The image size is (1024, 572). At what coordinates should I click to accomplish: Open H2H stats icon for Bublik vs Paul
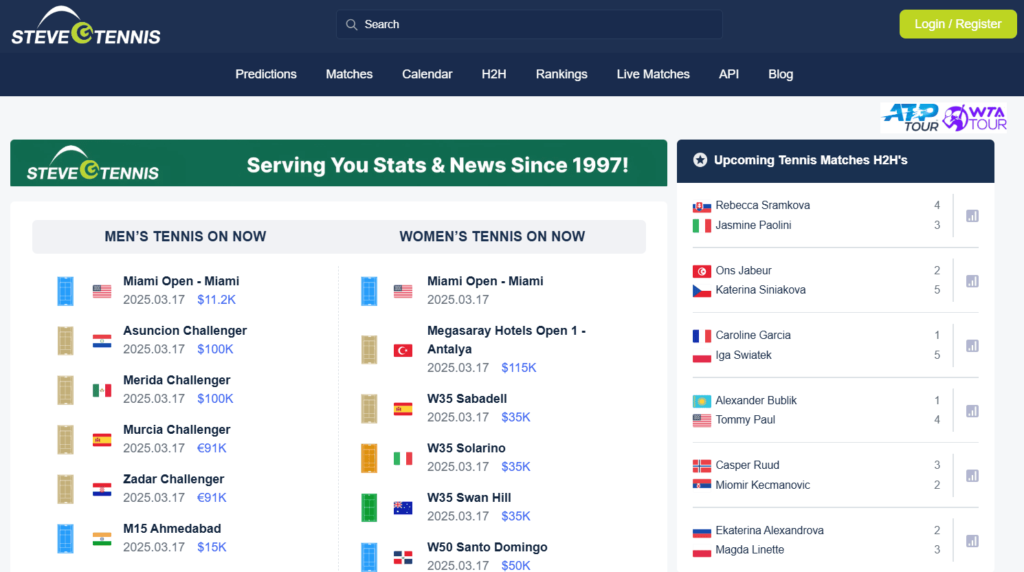coord(972,411)
